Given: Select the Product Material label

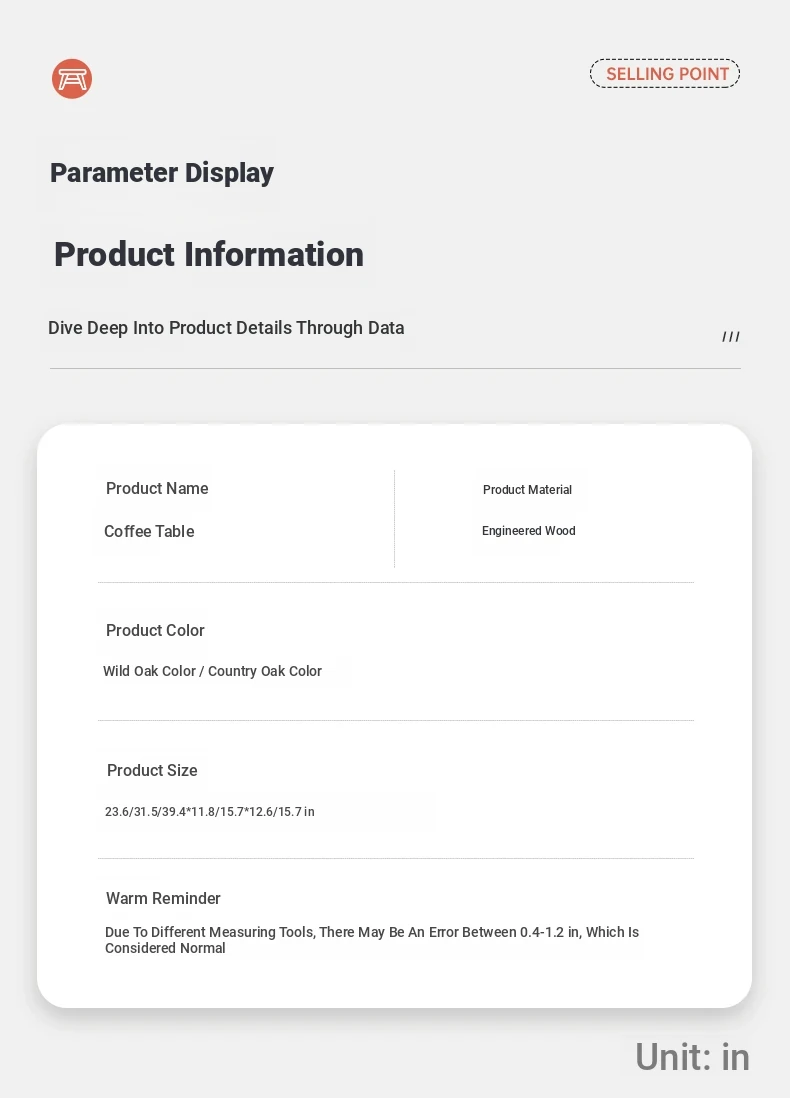Looking at the screenshot, I should pyautogui.click(x=527, y=490).
